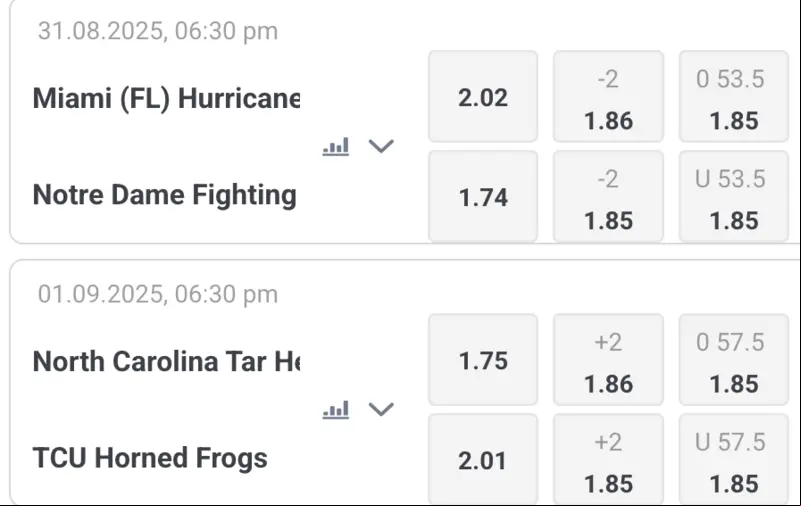Select North Carolina moneyline odds 1.75
801x506 pixels.
(483, 360)
